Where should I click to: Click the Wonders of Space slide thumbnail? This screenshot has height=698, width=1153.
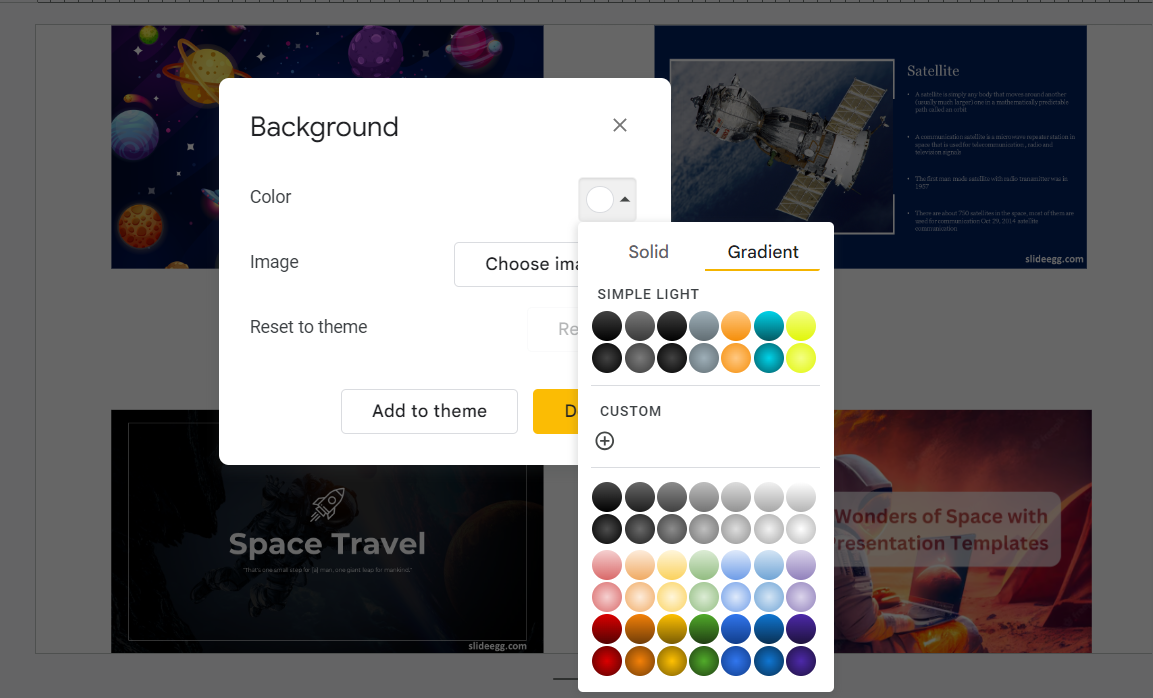pos(960,531)
